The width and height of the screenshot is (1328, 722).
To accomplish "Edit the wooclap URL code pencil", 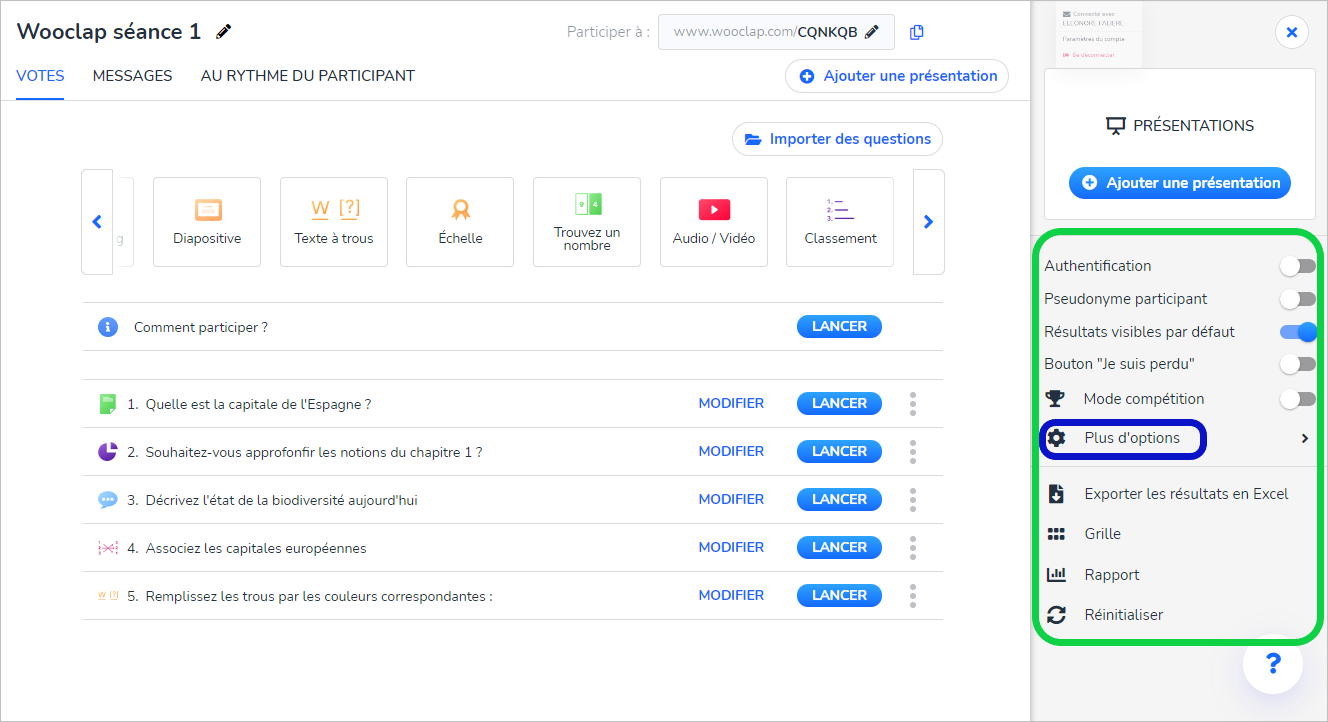I will (x=872, y=32).
